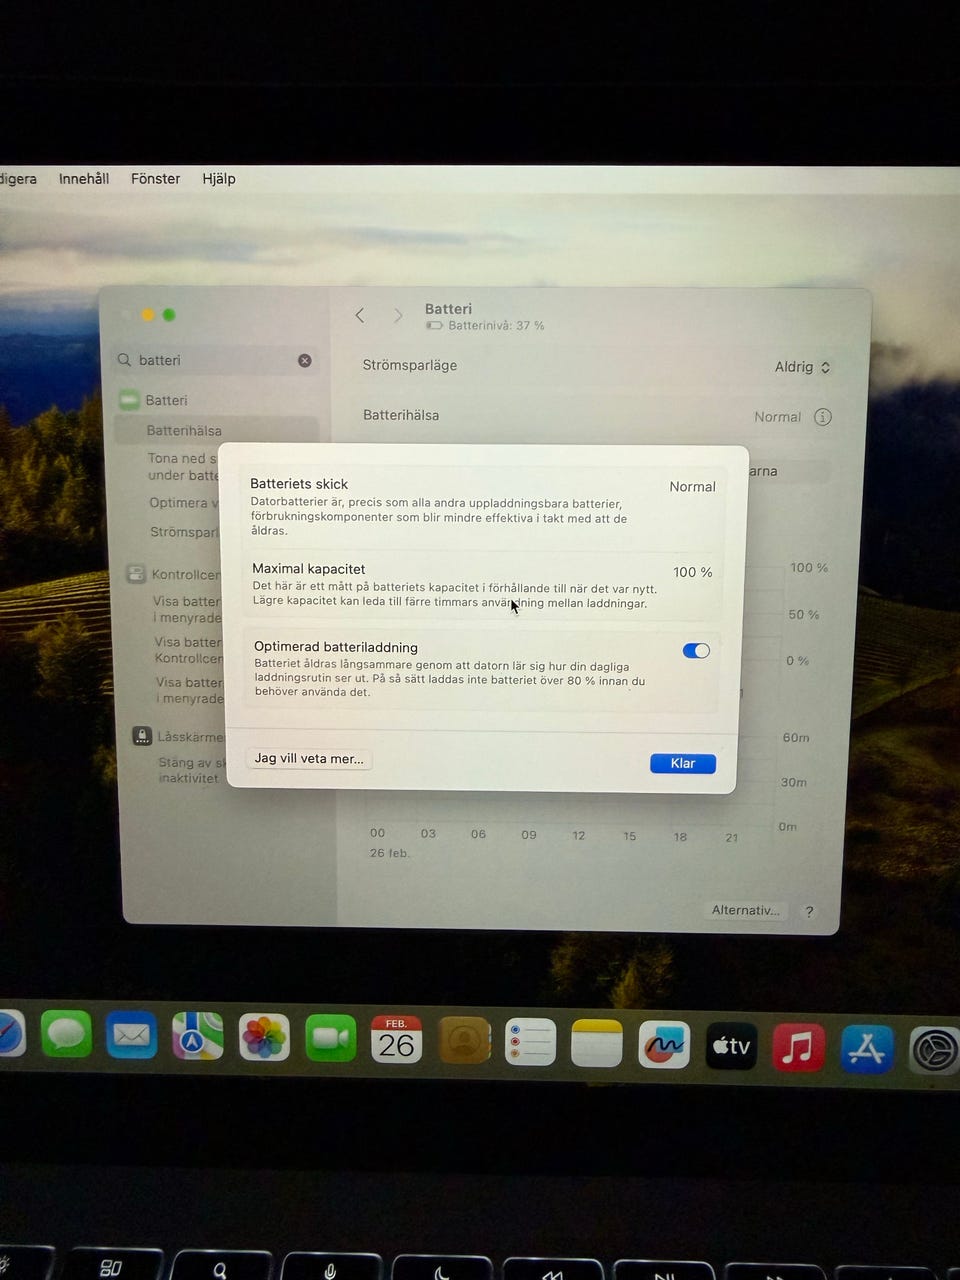Go forward with the right chevron

pyautogui.click(x=398, y=316)
